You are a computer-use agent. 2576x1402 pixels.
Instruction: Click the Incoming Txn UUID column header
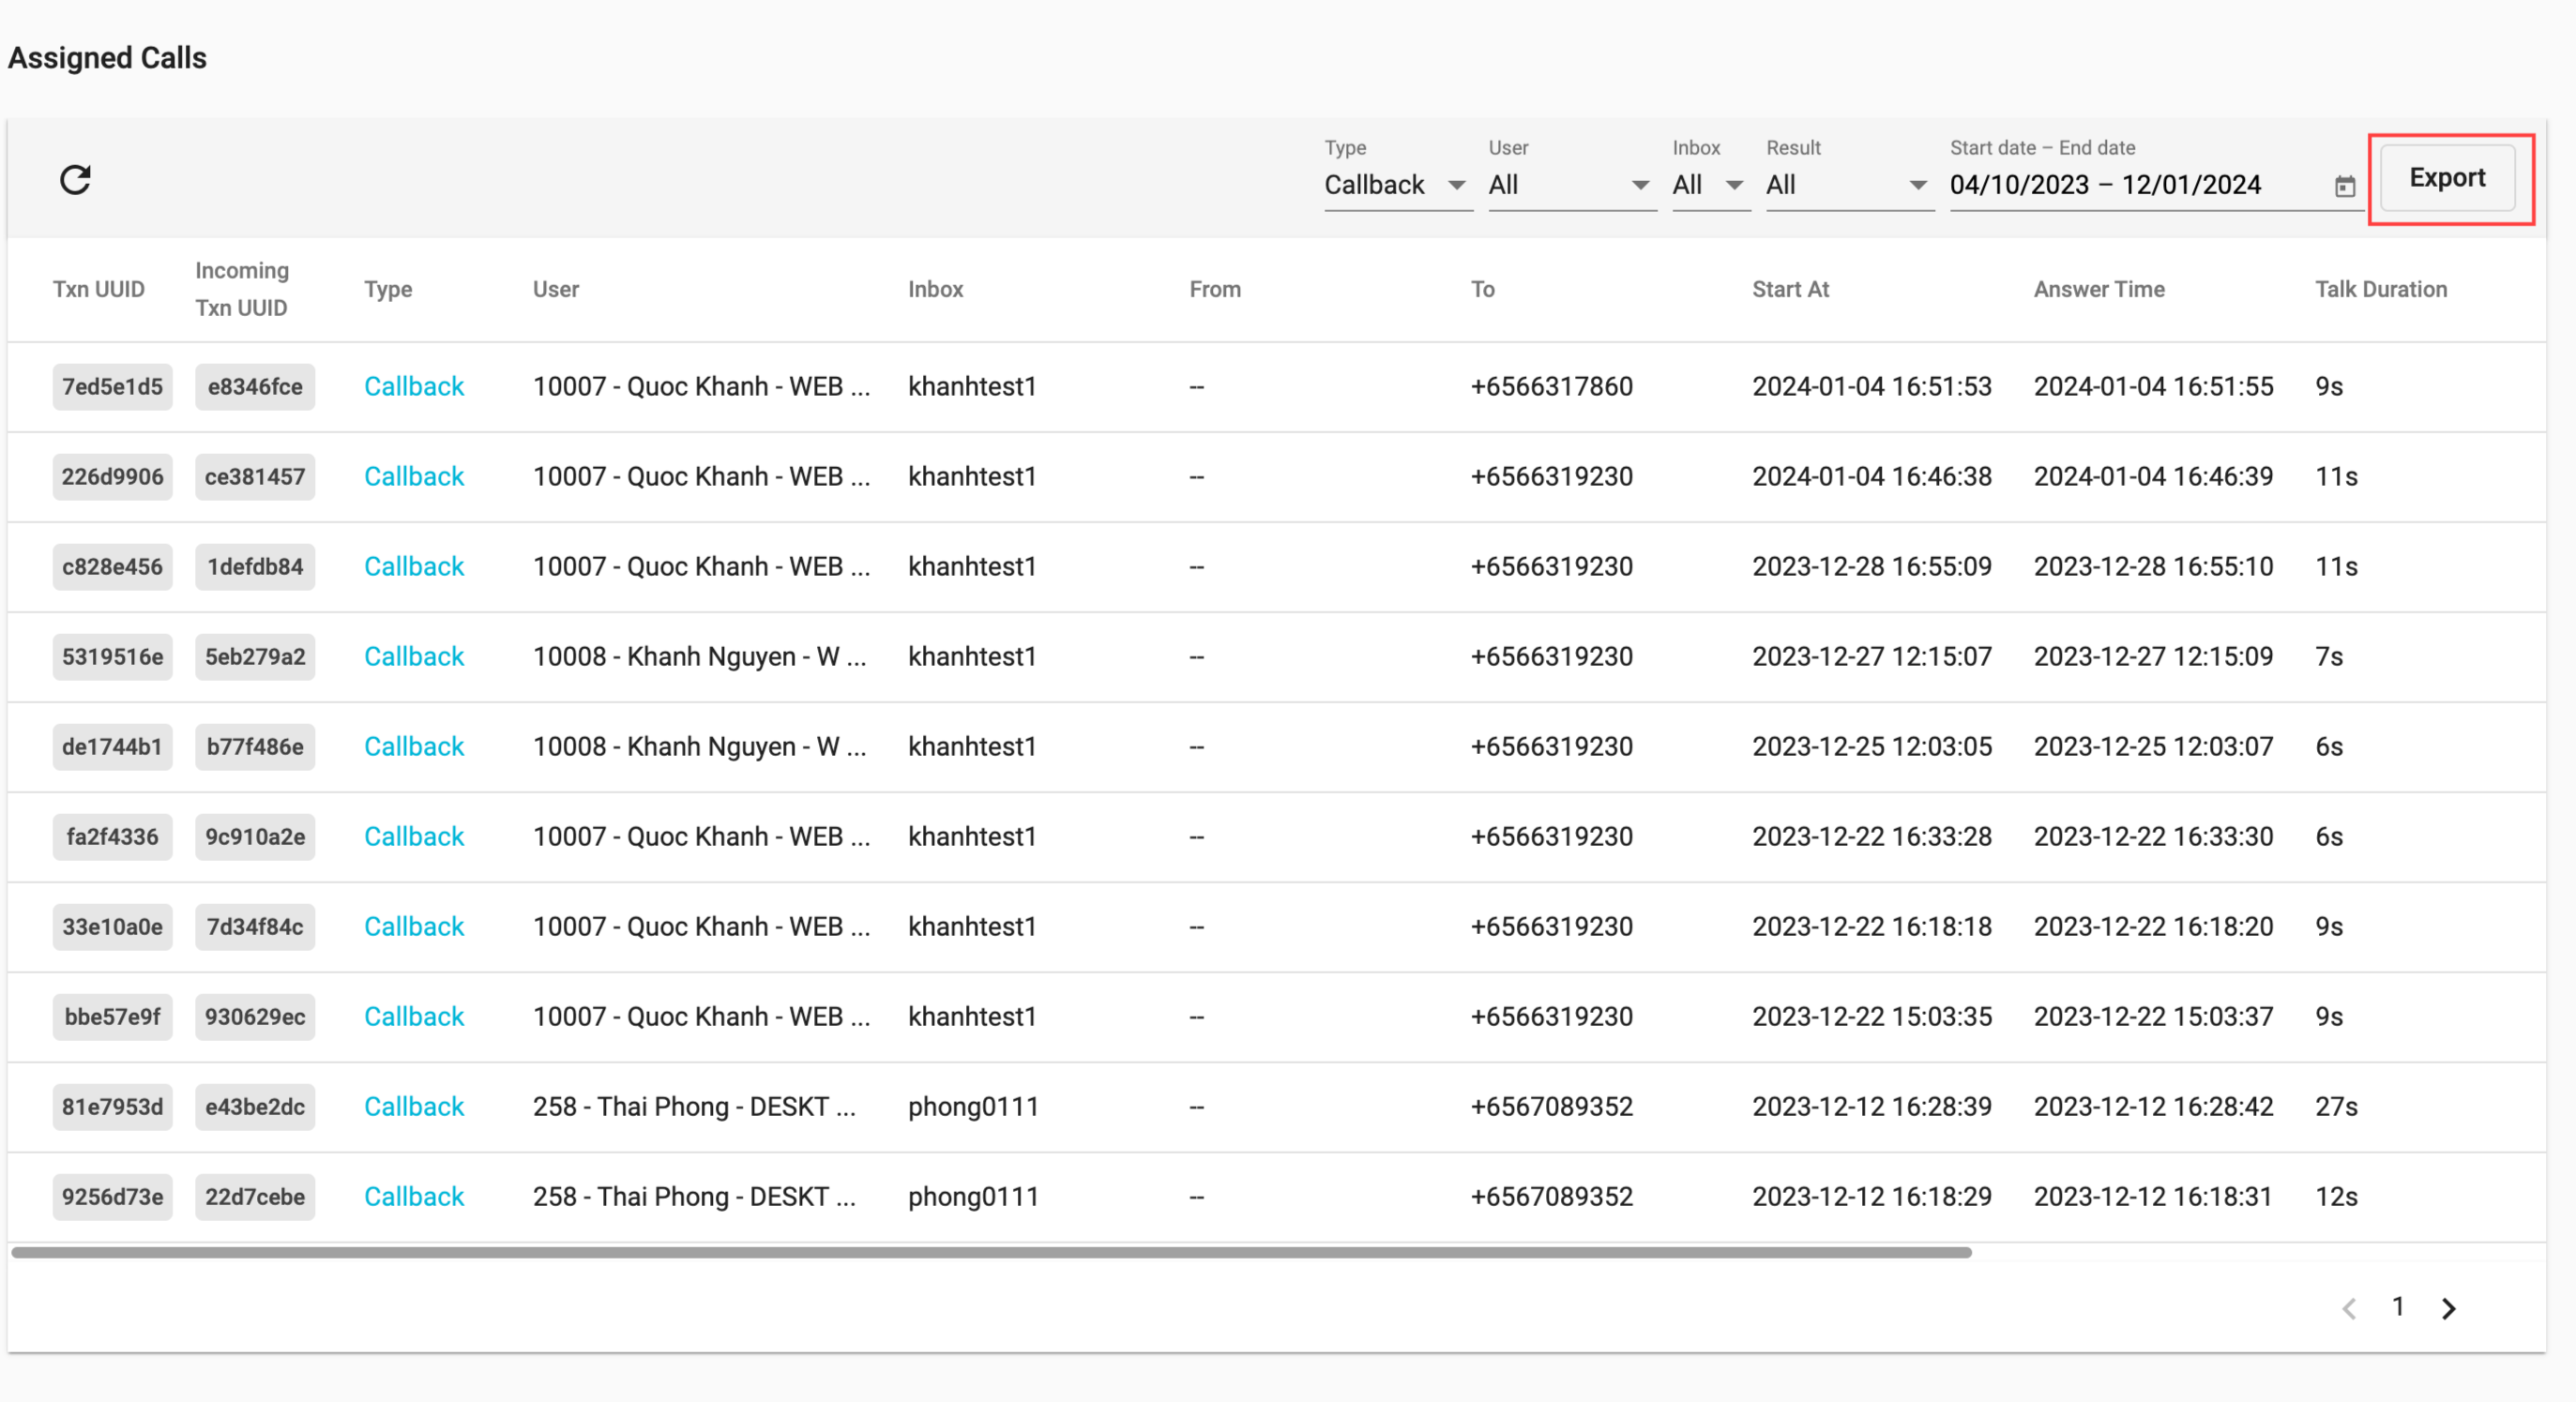click(x=242, y=289)
